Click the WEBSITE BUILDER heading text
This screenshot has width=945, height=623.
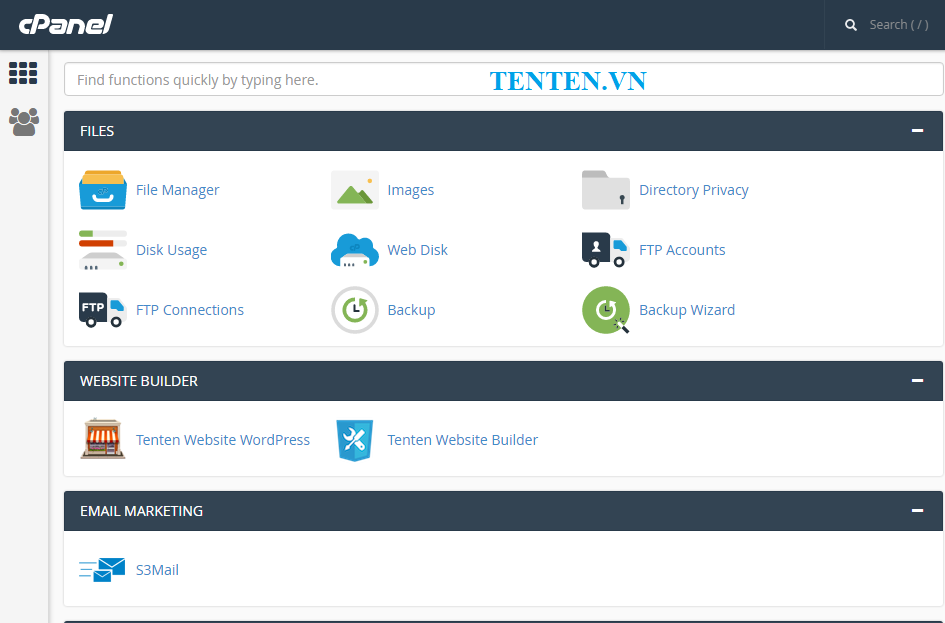pos(139,381)
